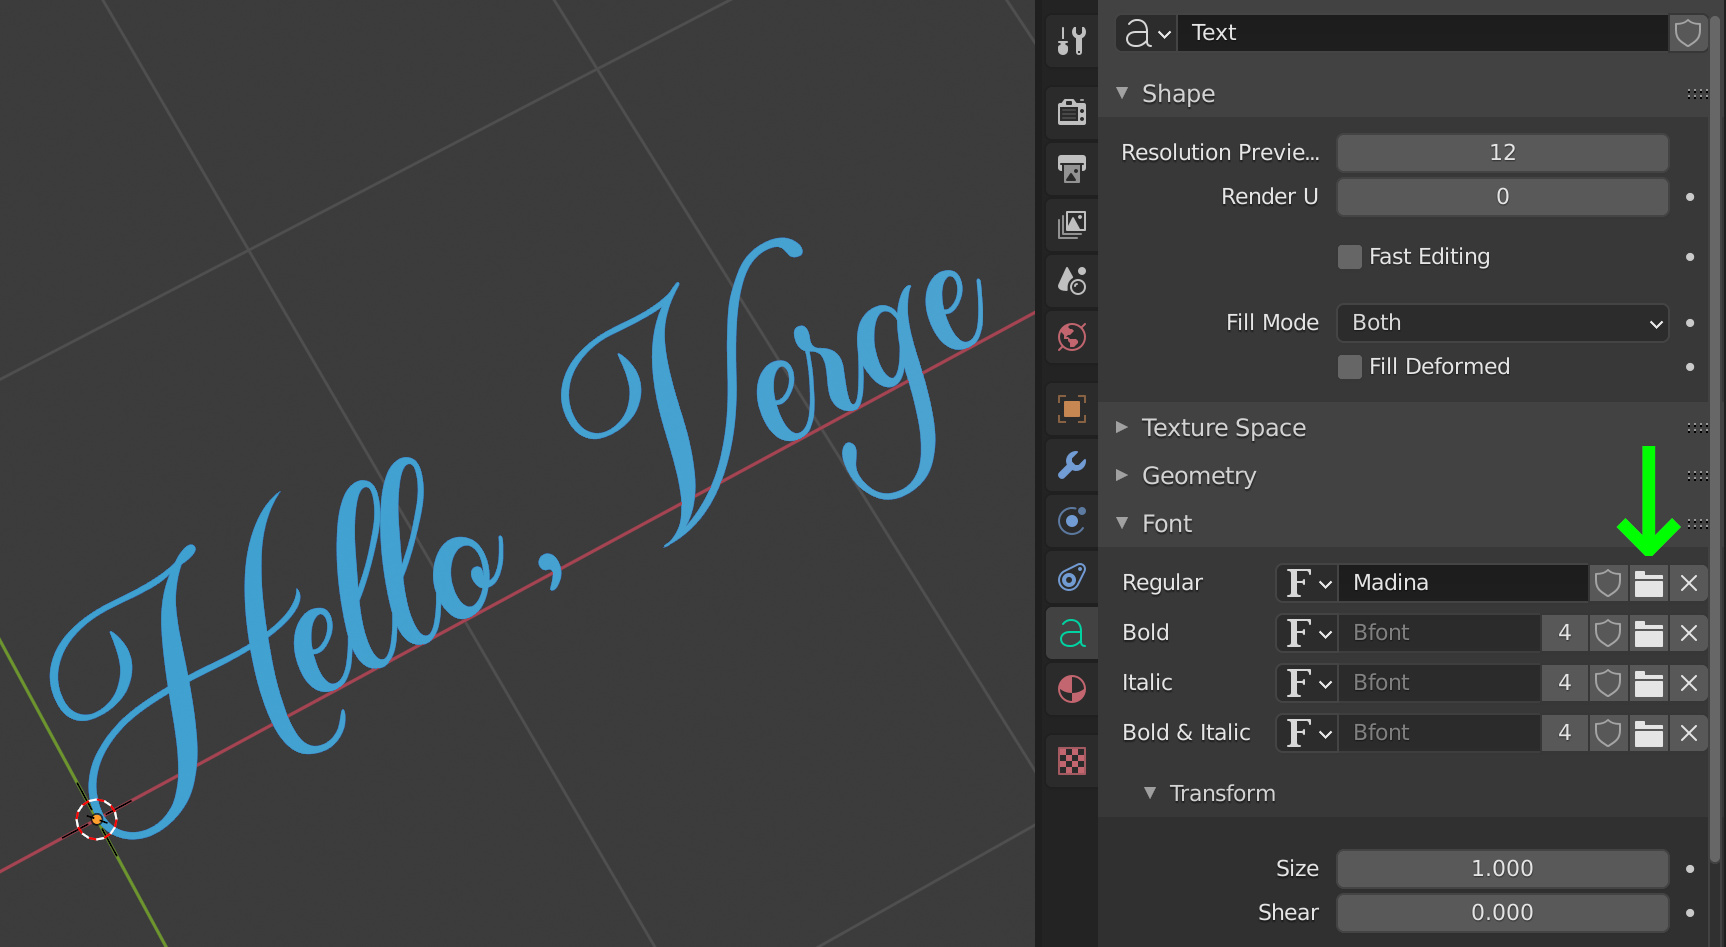Open the Scene properties tab
Image resolution: width=1726 pixels, height=947 pixels.
(x=1072, y=280)
